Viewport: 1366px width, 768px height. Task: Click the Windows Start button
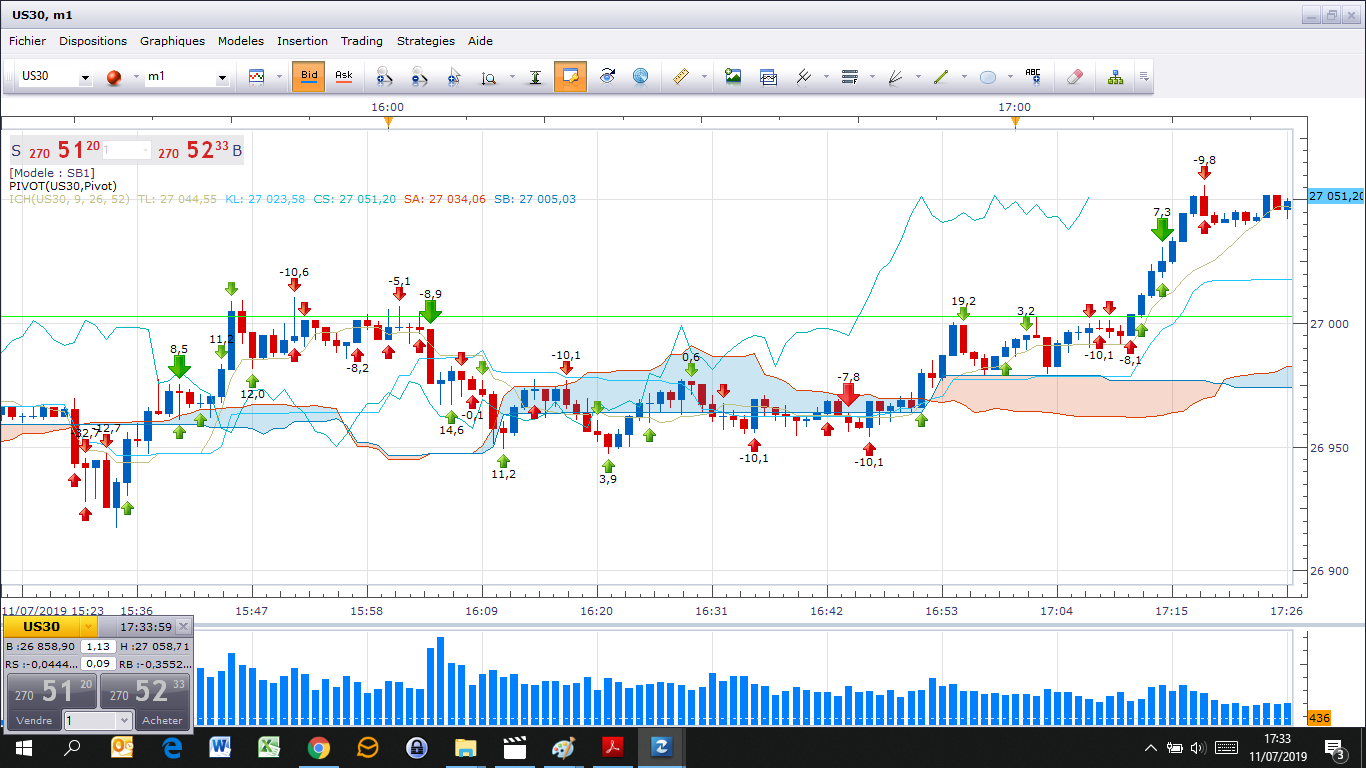pyautogui.click(x=24, y=747)
